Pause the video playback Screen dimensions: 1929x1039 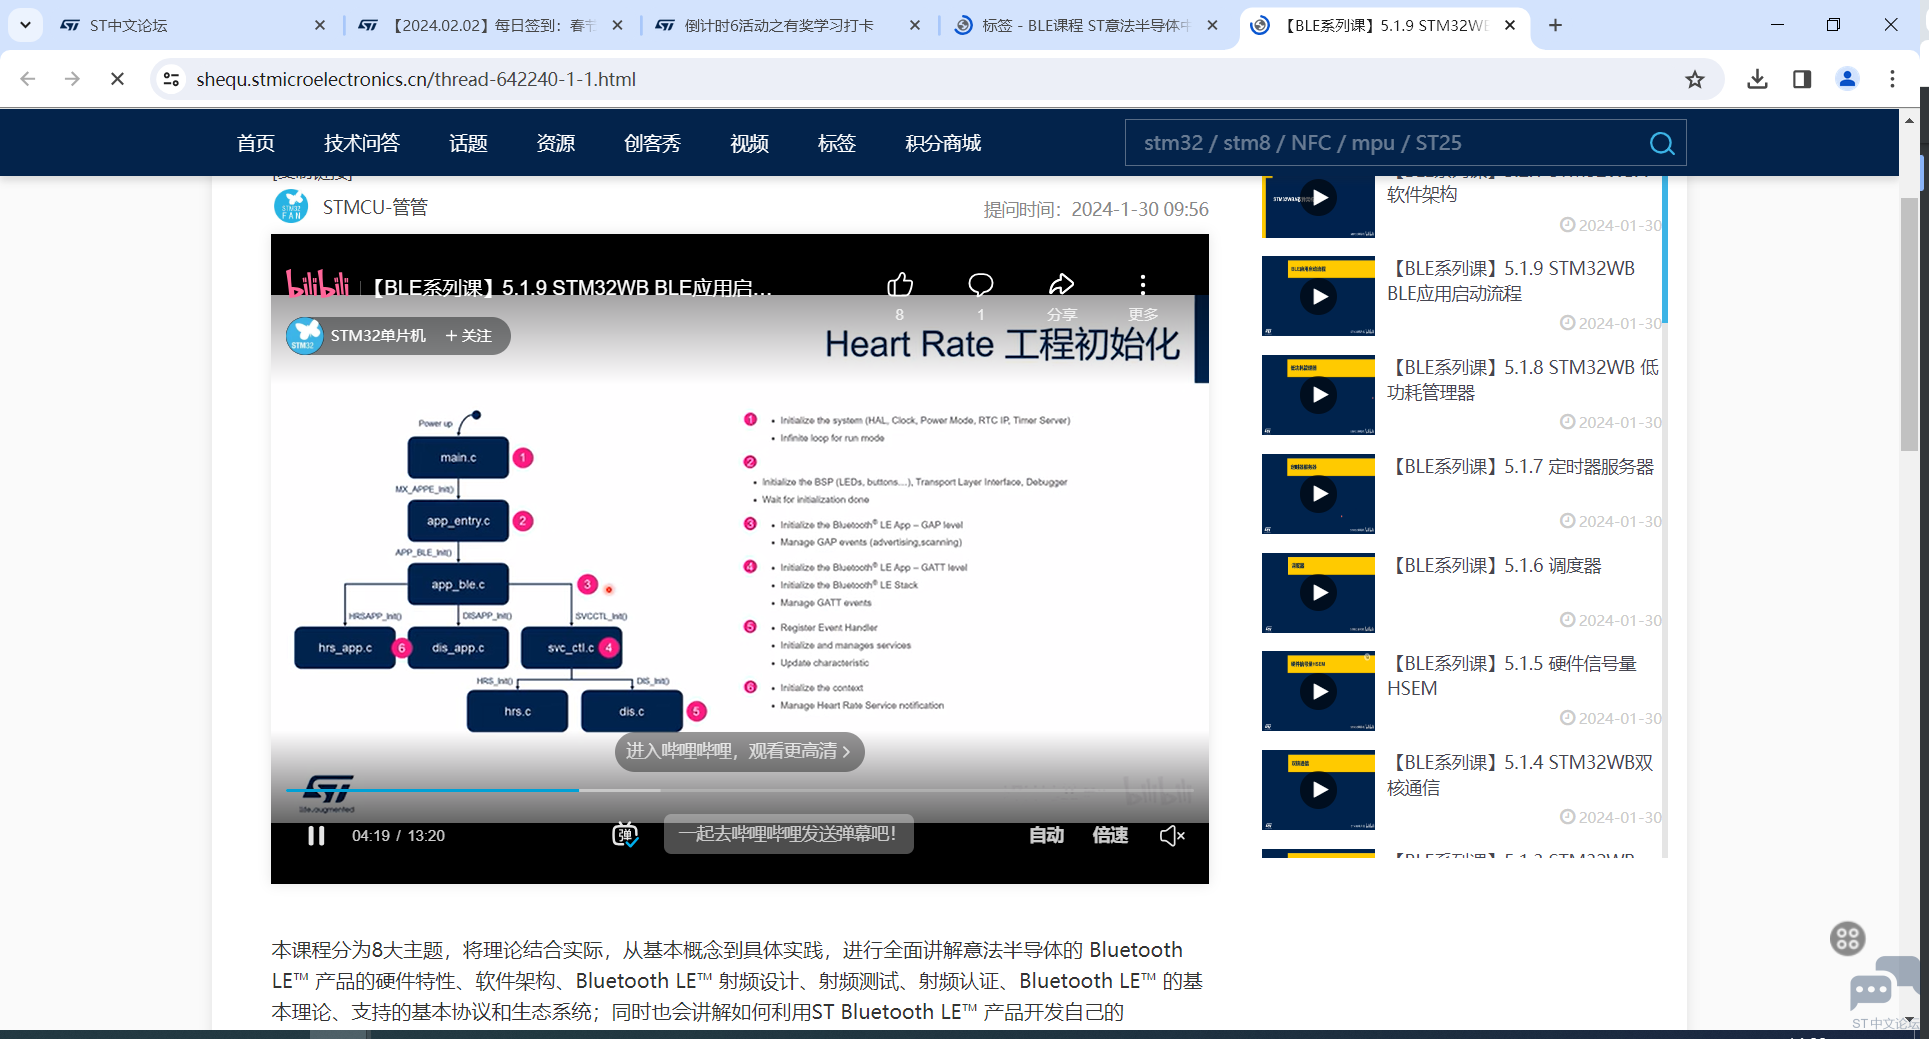tap(316, 835)
